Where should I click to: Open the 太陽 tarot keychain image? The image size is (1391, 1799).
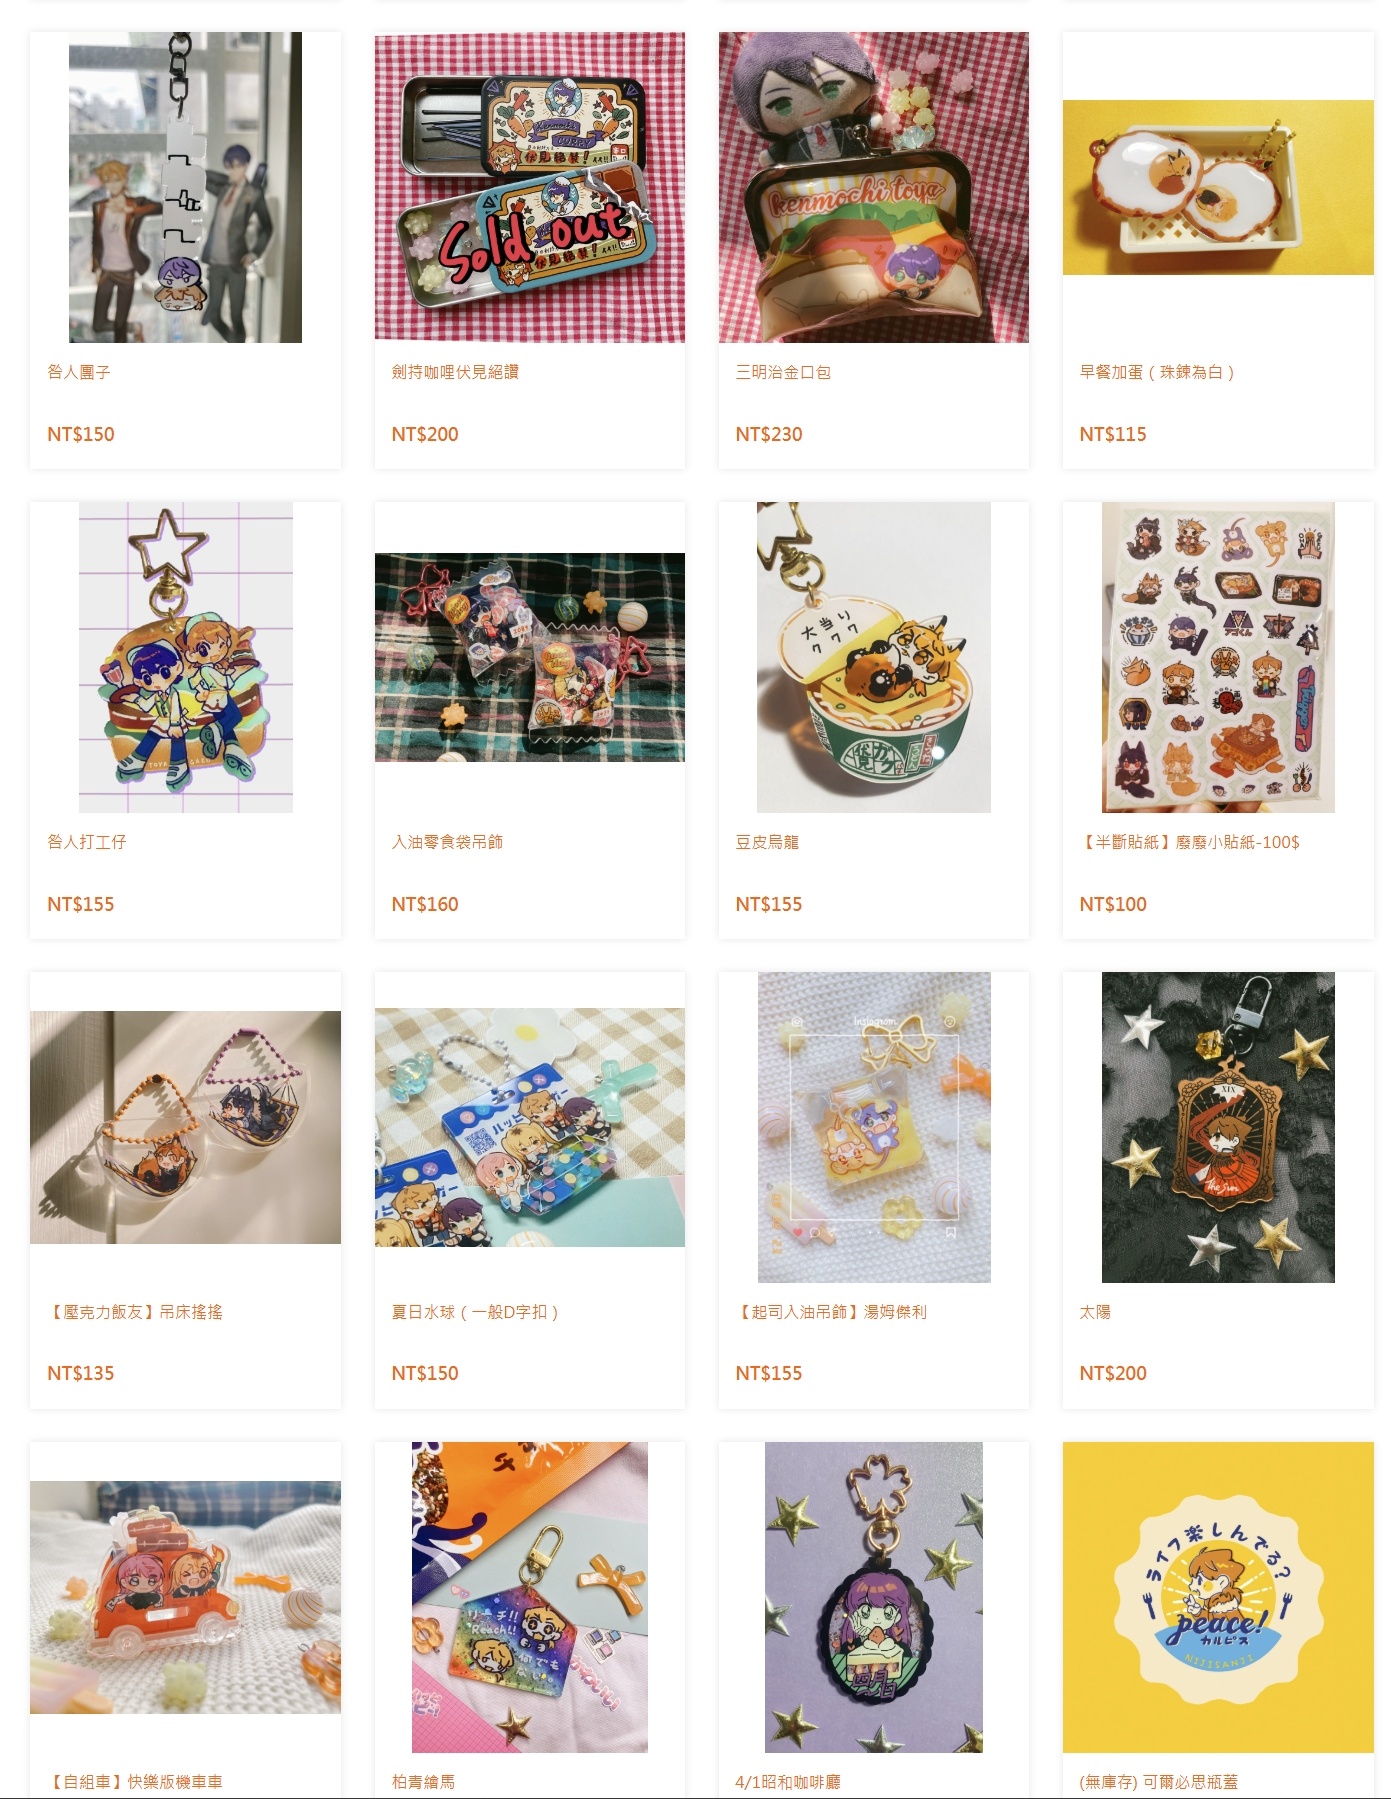tap(1218, 1127)
